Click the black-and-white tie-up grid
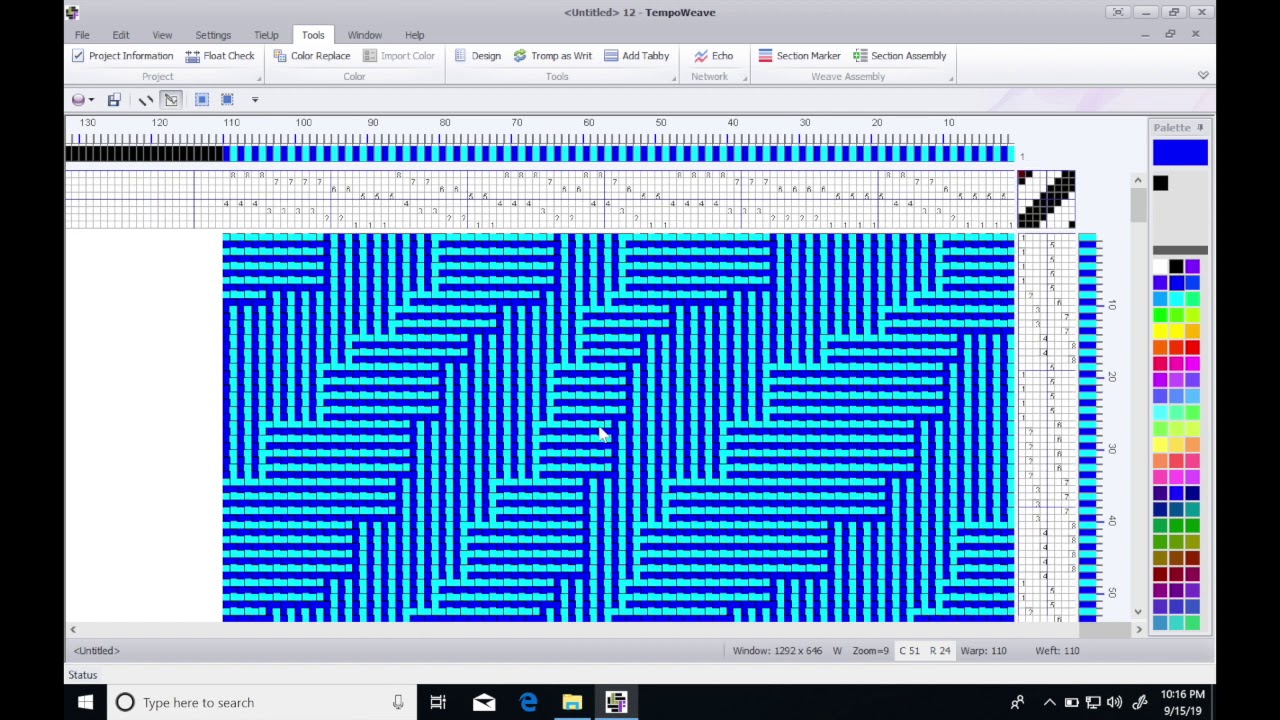The width and height of the screenshot is (1280, 720). 1046,199
